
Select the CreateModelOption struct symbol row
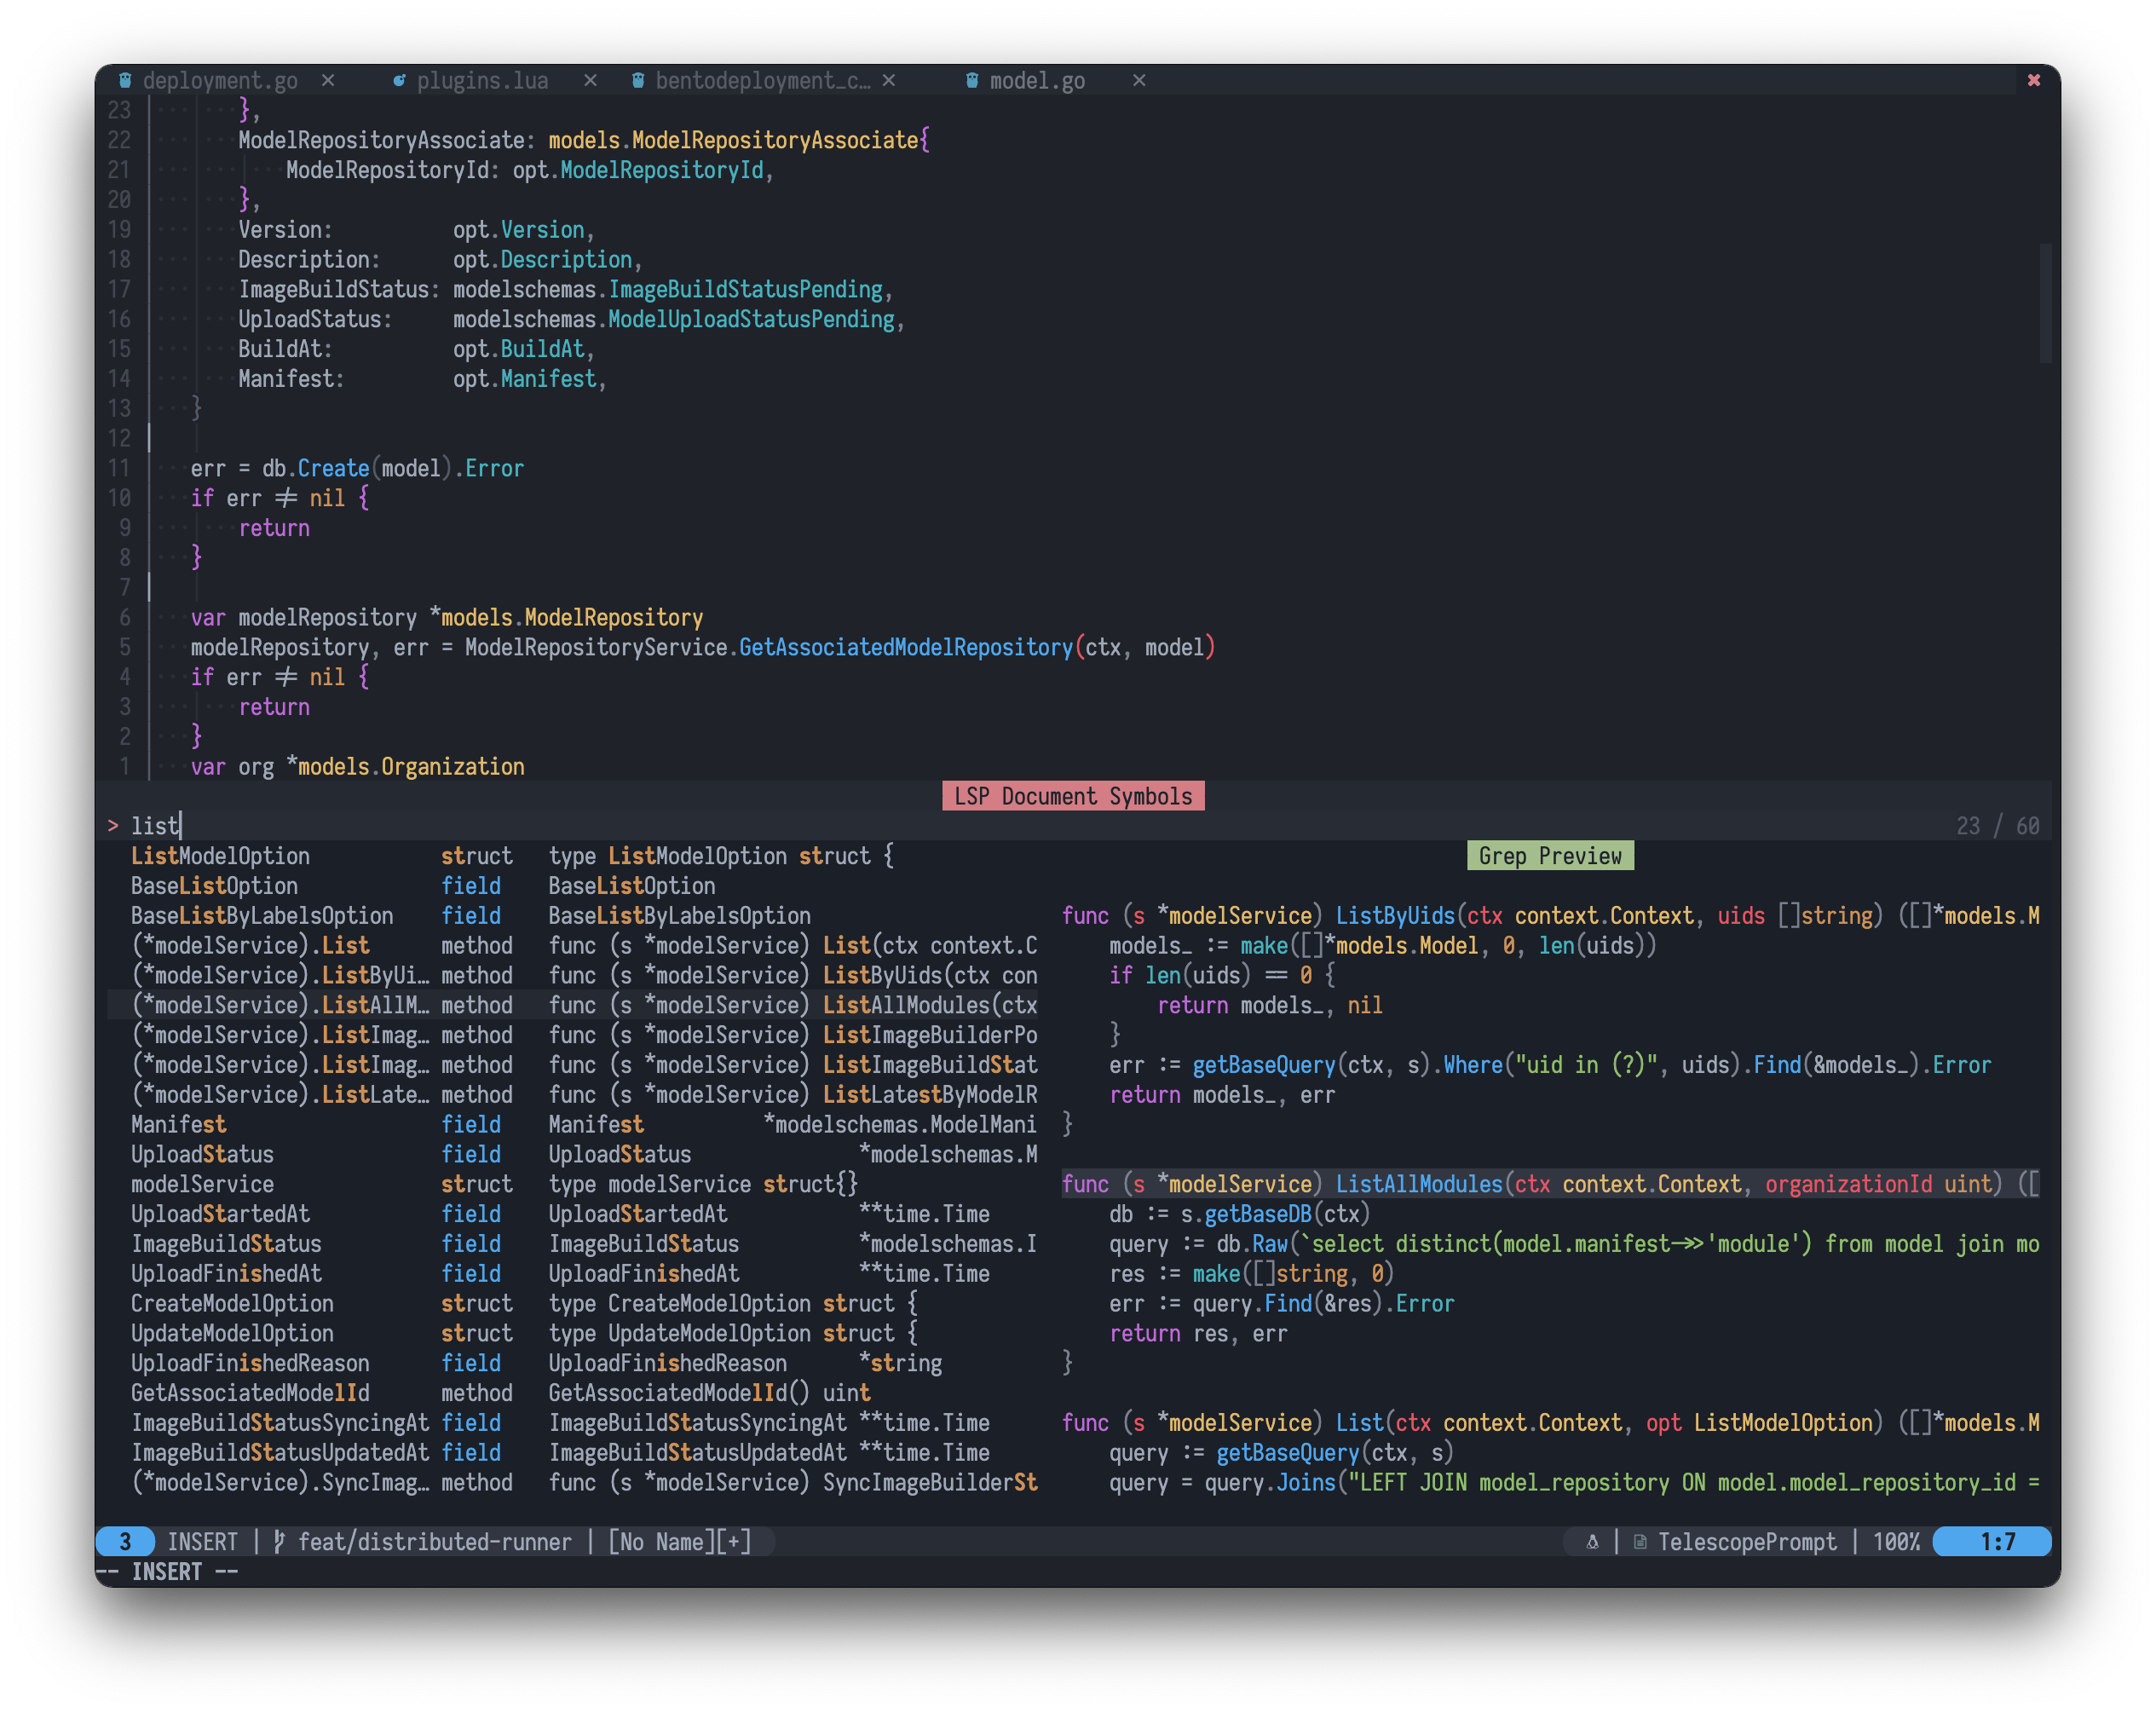(x=573, y=1304)
